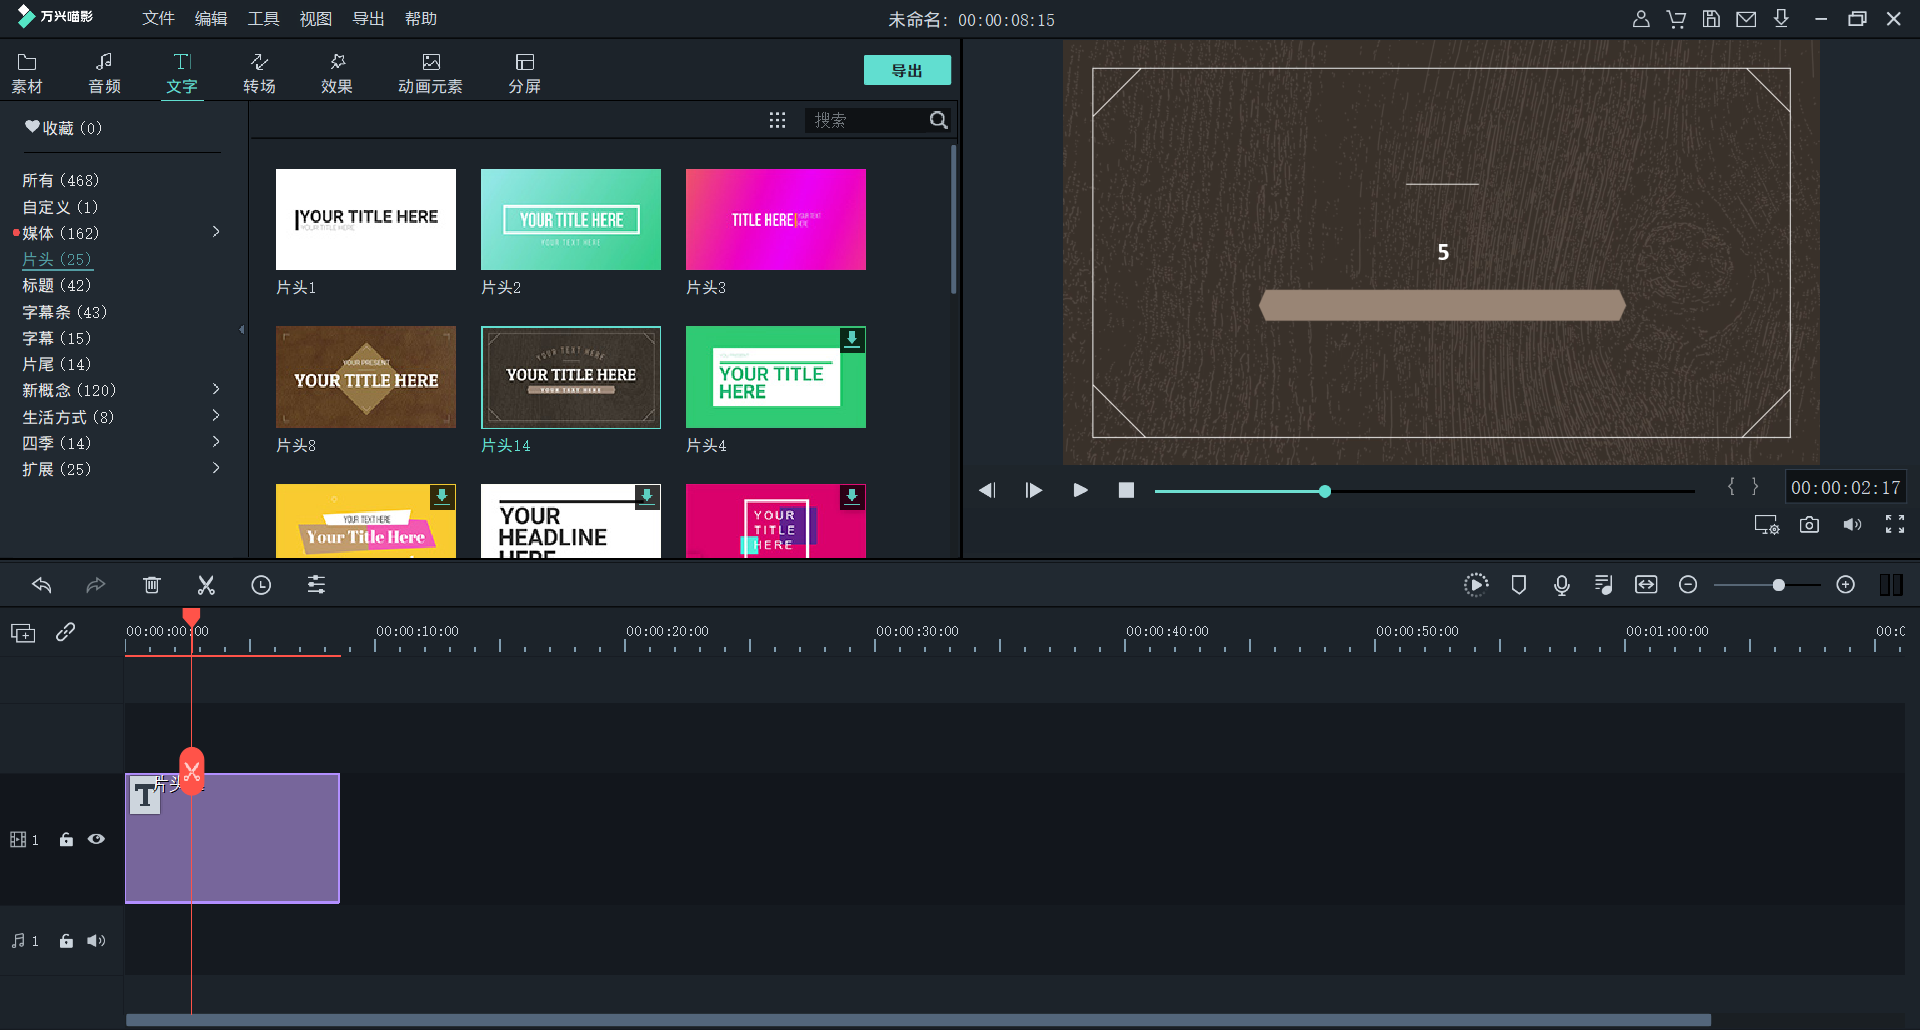Expand the 新概念 (120) category
The image size is (1920, 1030).
(x=216, y=389)
